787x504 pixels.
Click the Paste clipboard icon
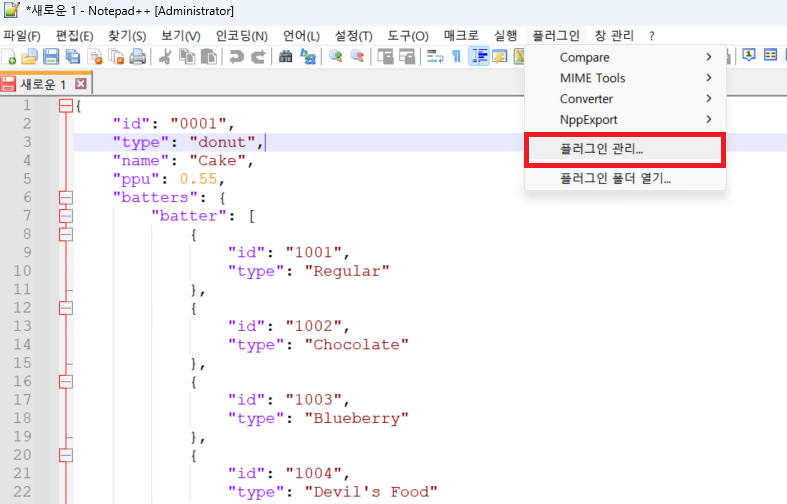[x=209, y=56]
